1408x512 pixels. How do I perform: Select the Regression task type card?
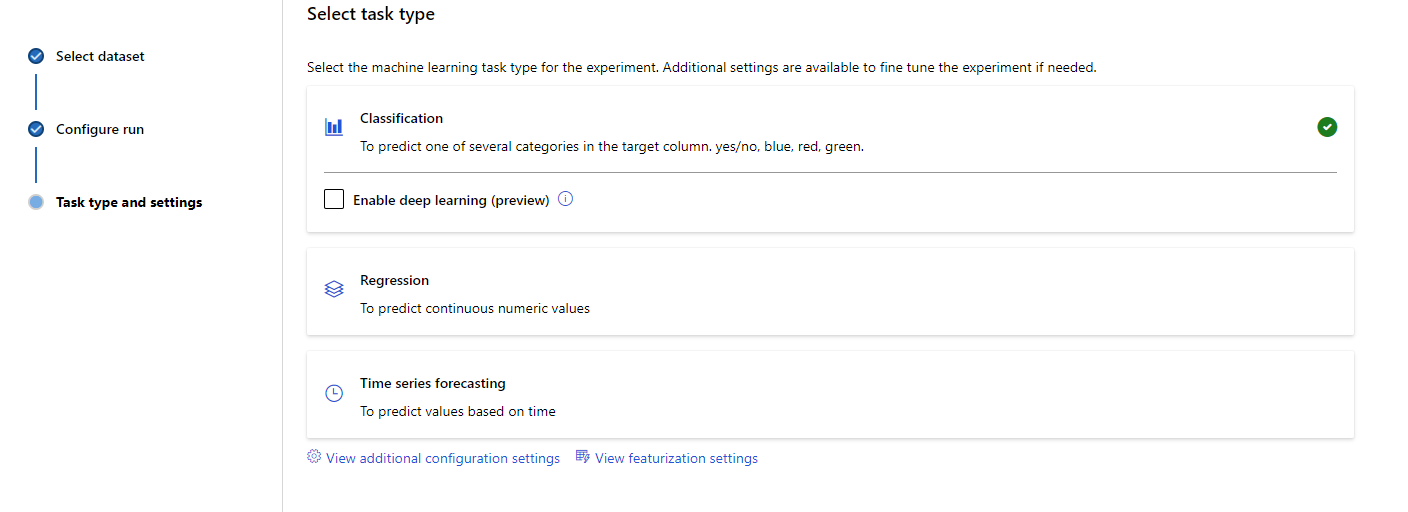[830, 292]
